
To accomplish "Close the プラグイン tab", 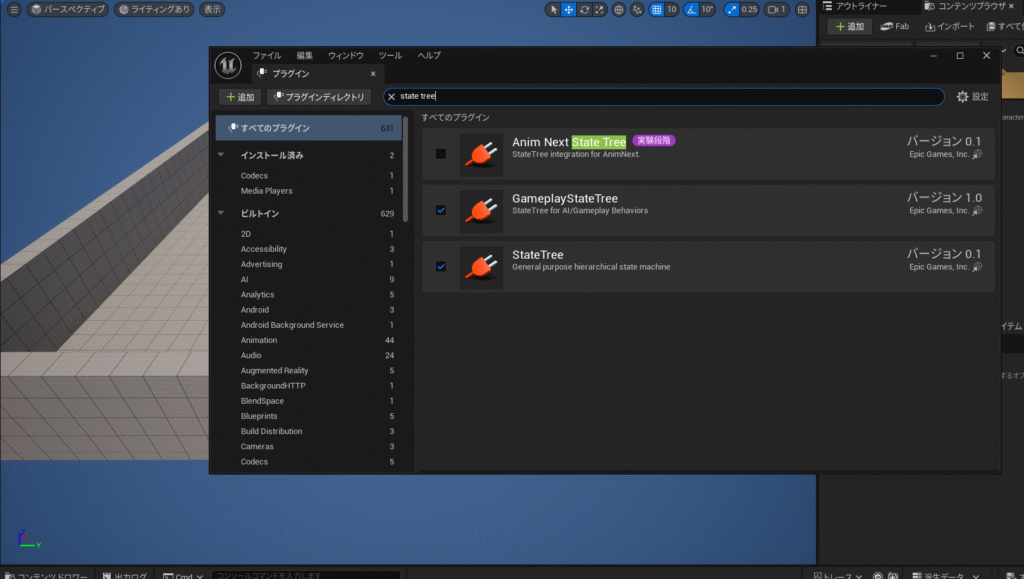I will 373,74.
